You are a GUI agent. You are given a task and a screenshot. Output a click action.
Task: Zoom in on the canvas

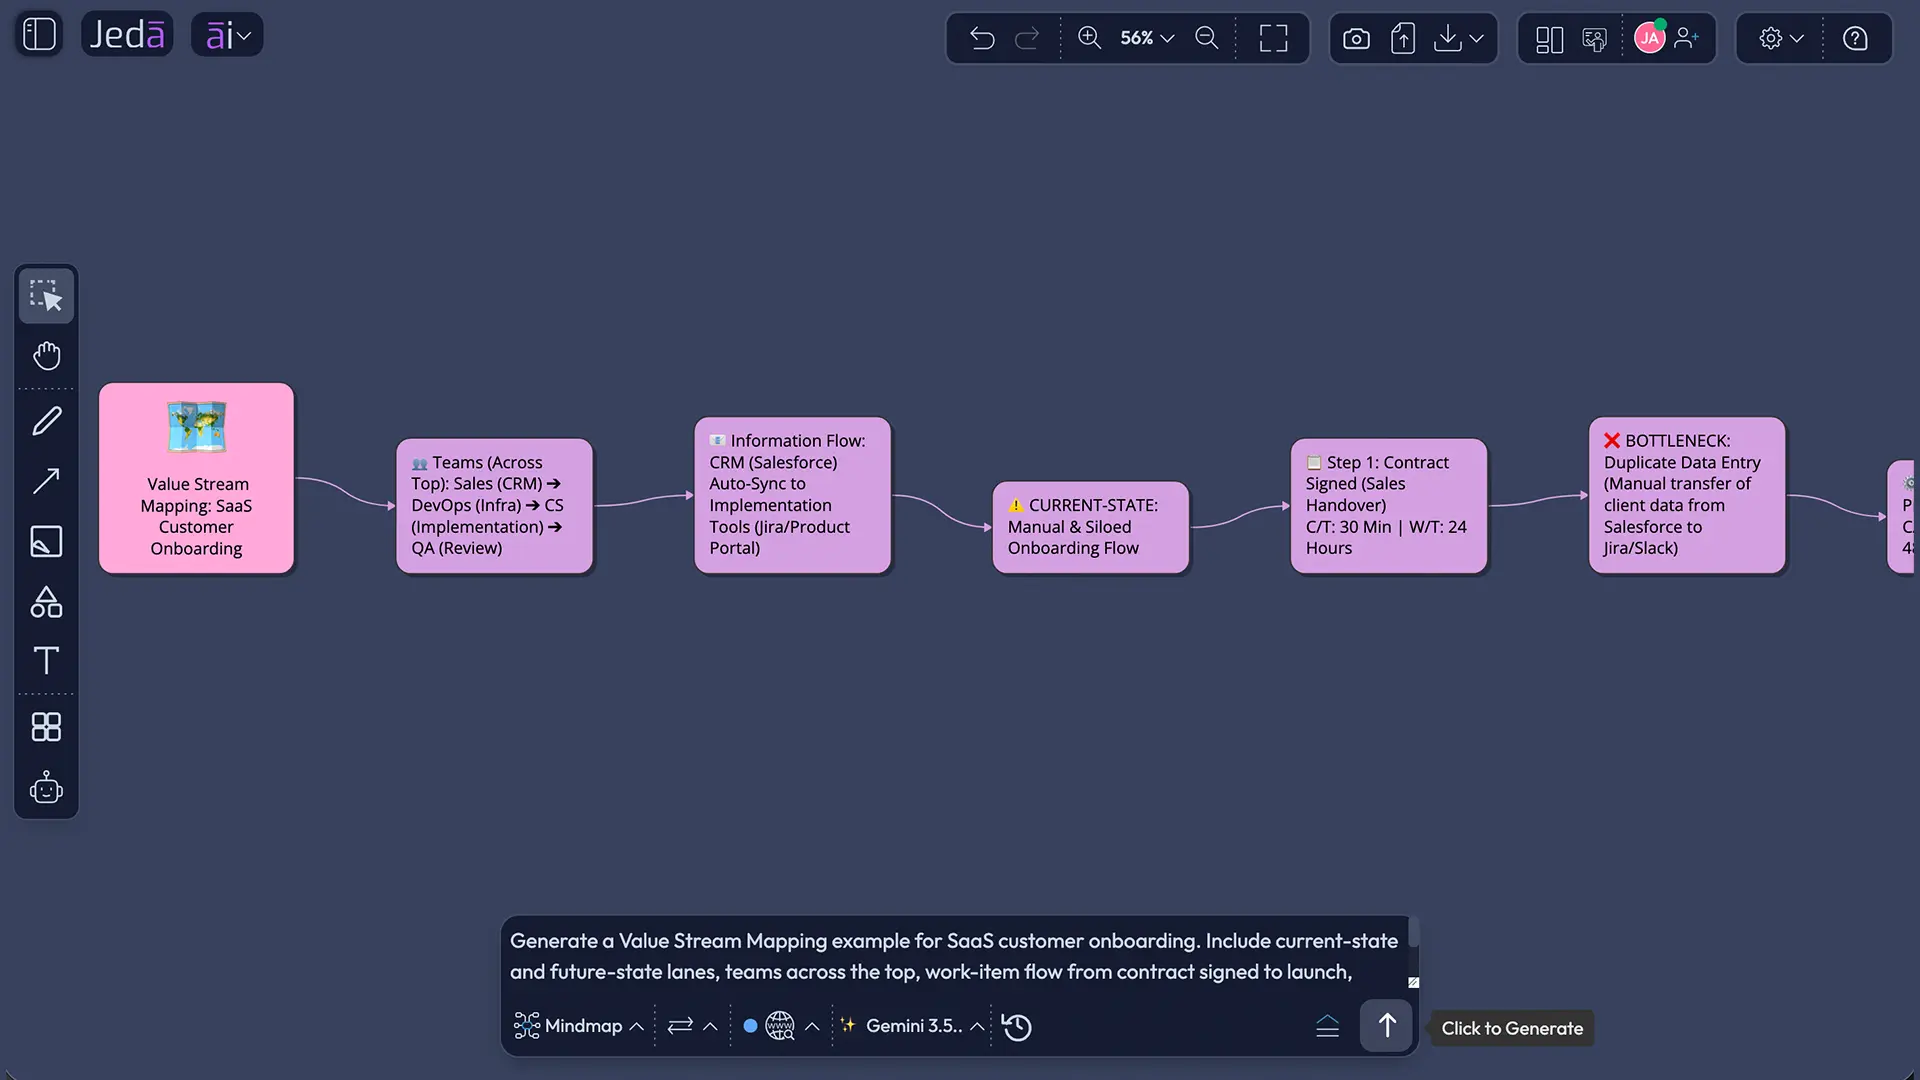(x=1089, y=38)
